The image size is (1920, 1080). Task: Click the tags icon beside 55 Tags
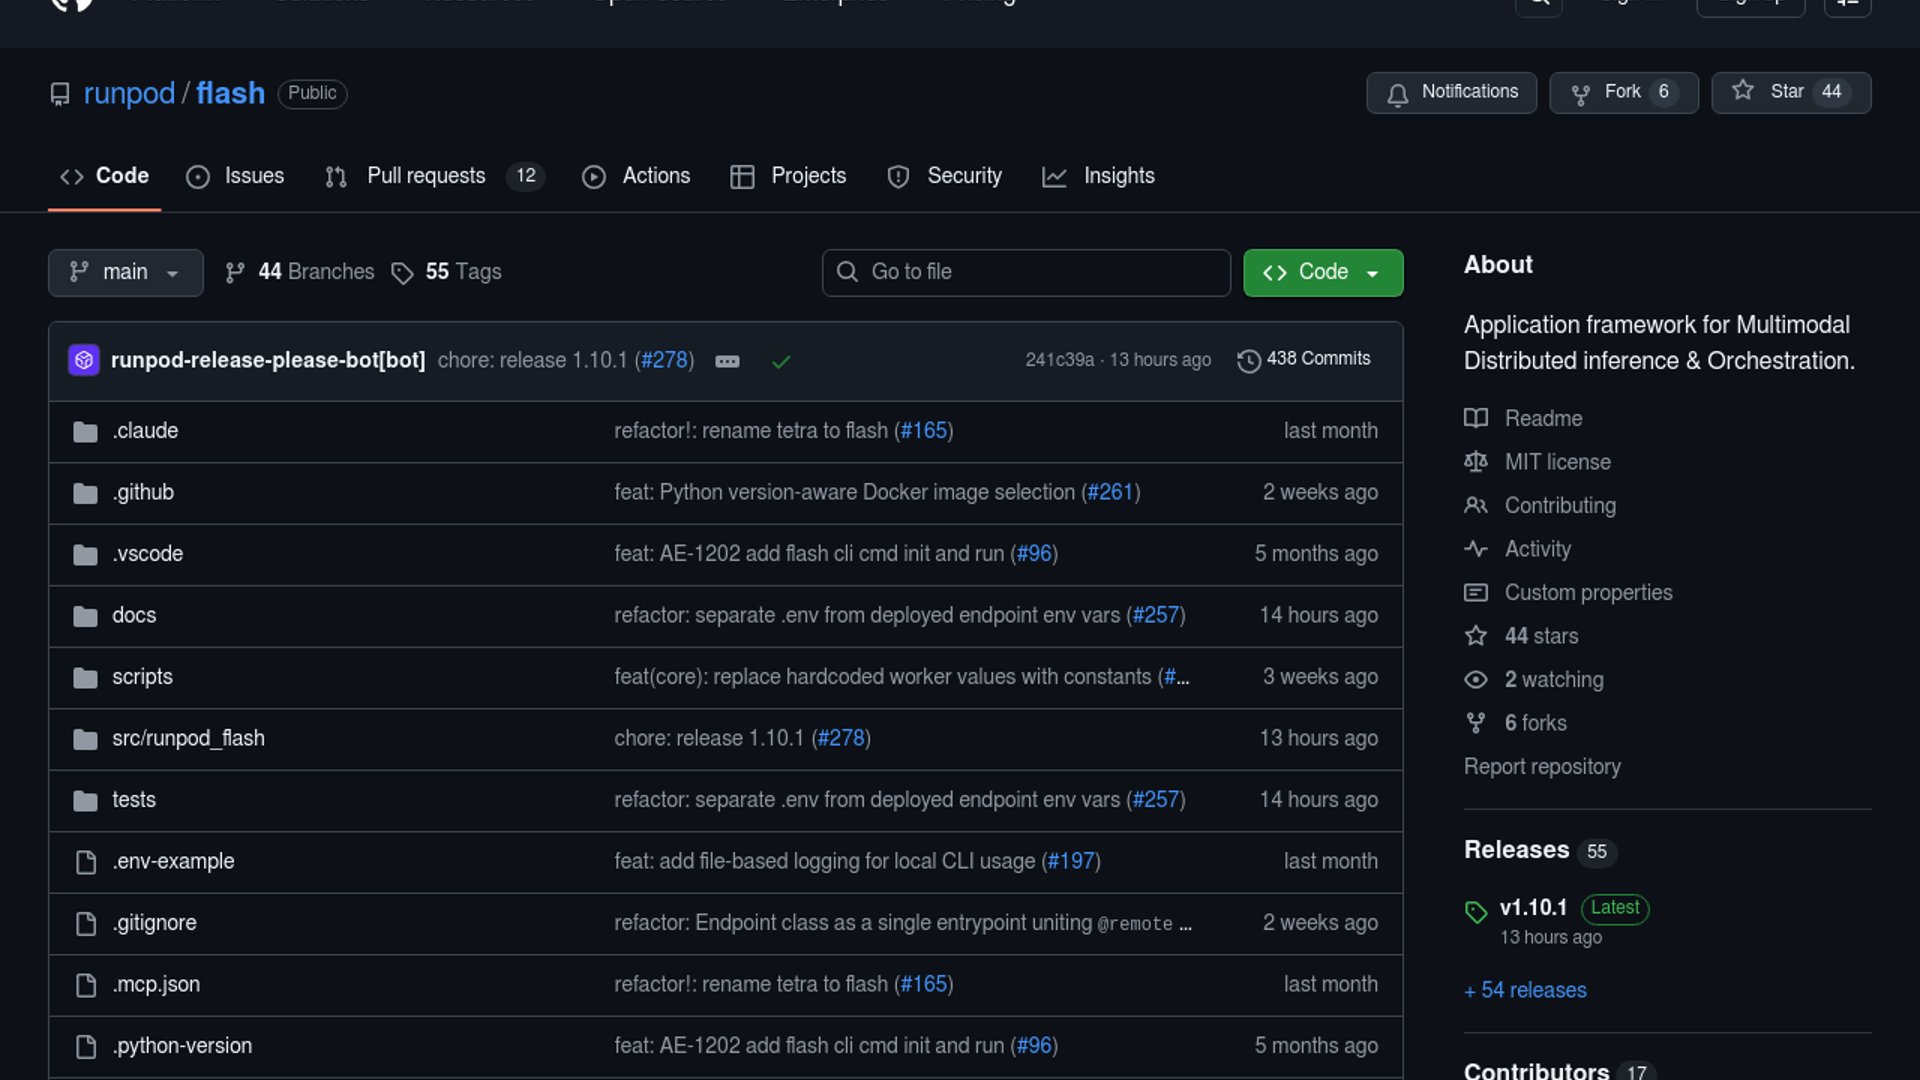402,273
